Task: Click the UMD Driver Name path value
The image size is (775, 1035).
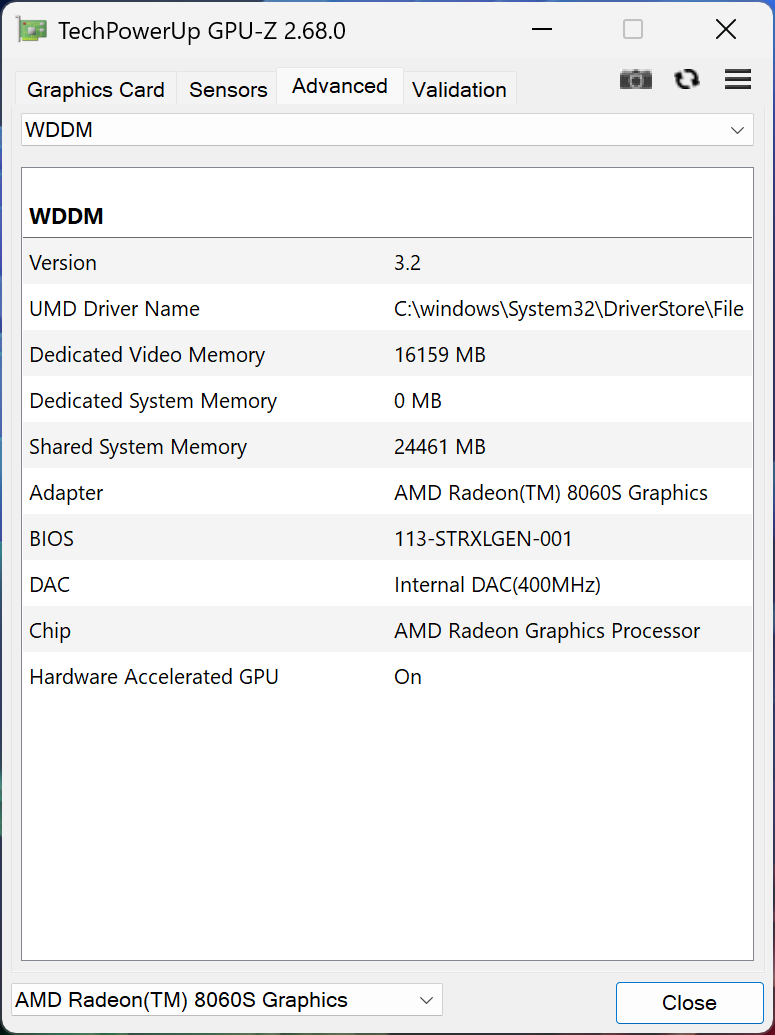Action: point(568,309)
